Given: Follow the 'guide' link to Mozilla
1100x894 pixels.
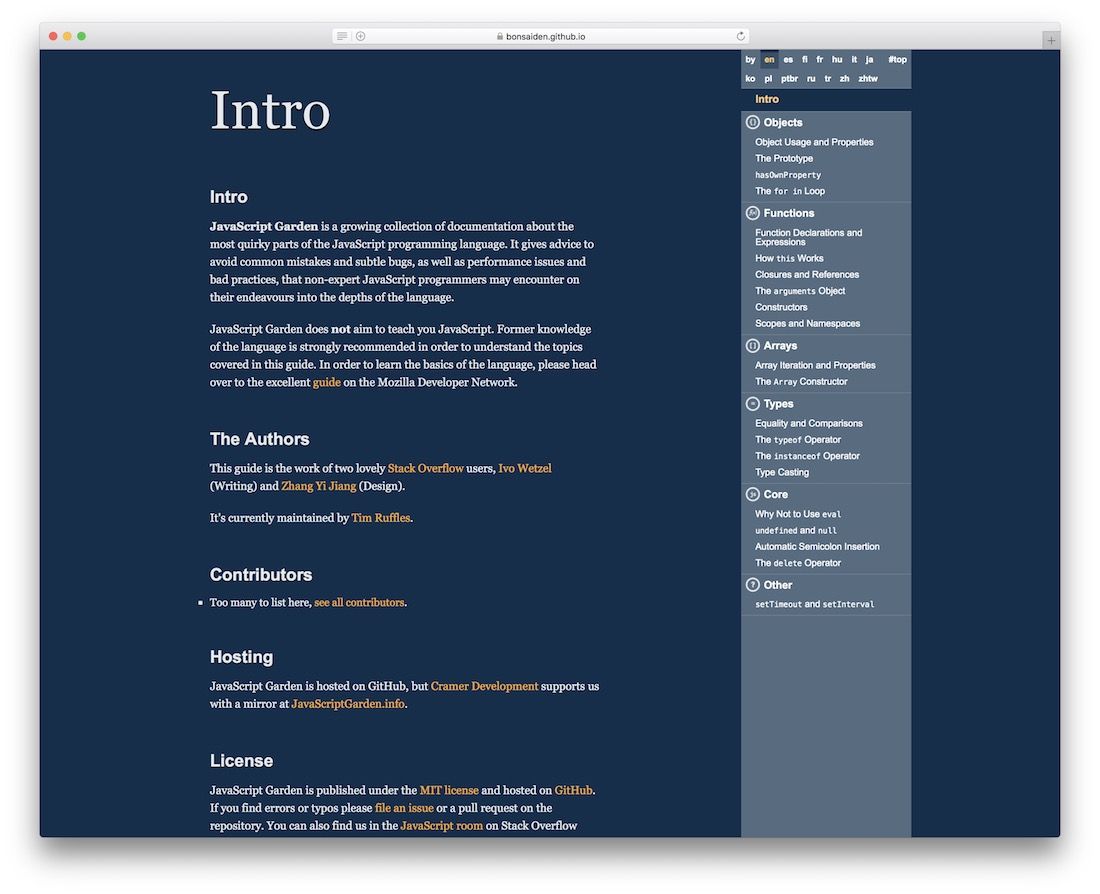Looking at the screenshot, I should [326, 382].
